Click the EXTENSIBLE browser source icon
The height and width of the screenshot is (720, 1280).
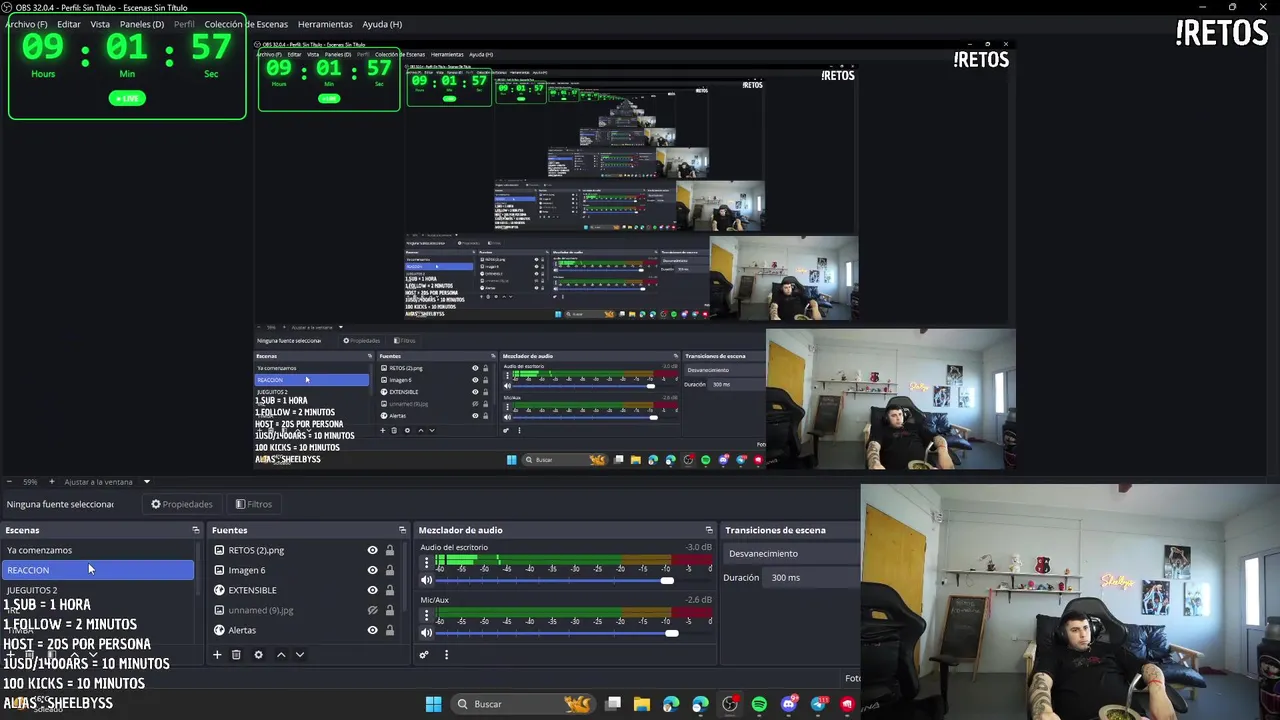(x=219, y=590)
